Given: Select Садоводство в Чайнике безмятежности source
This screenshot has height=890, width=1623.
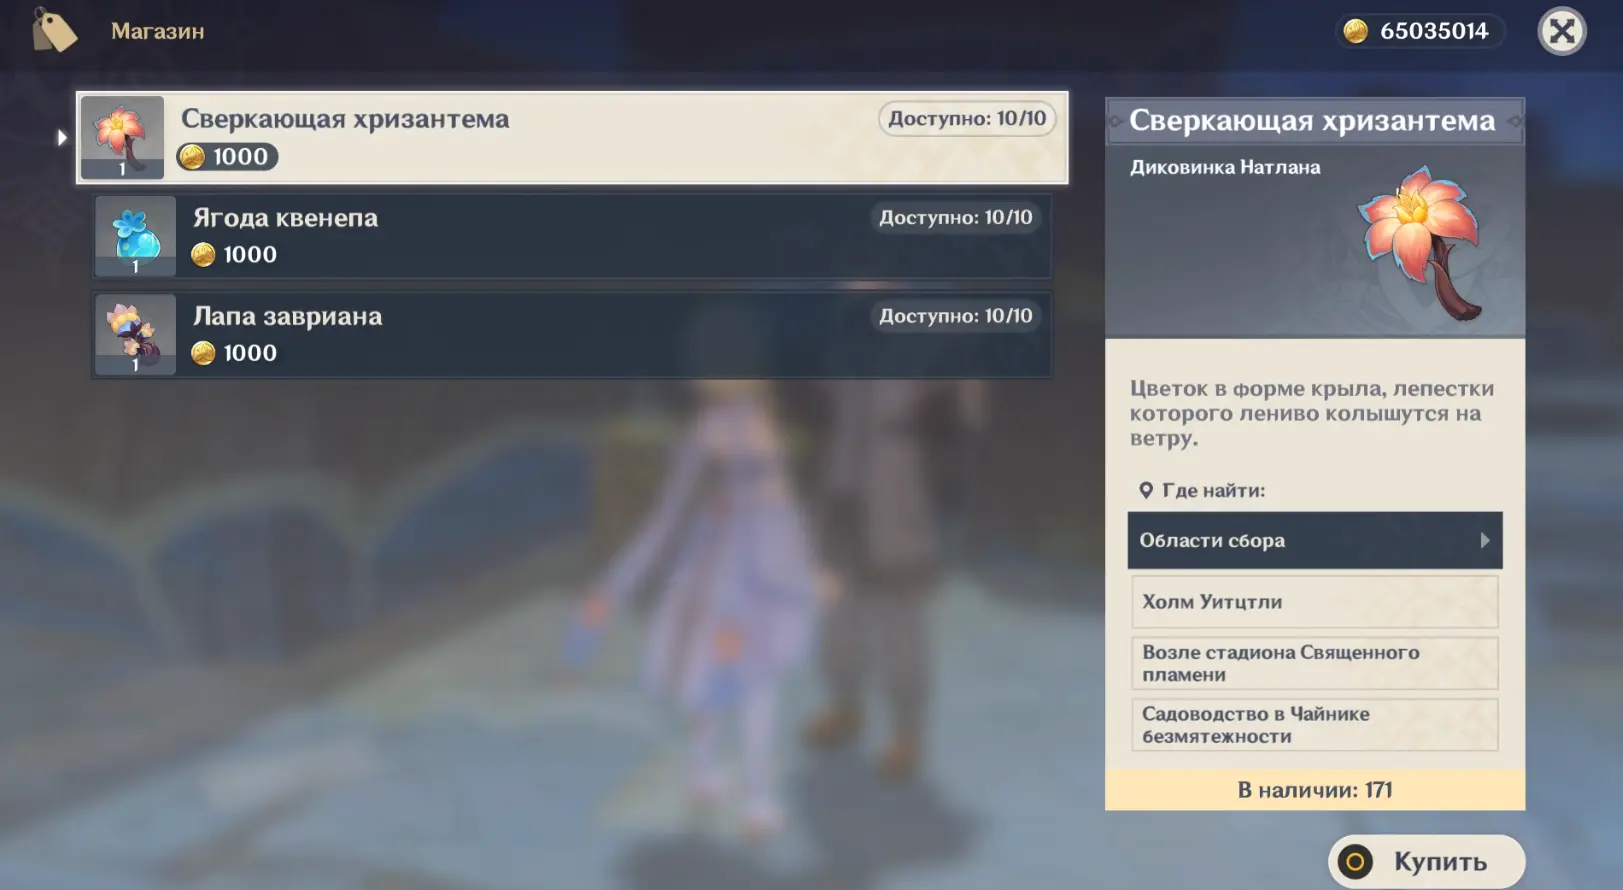Looking at the screenshot, I should pyautogui.click(x=1314, y=725).
